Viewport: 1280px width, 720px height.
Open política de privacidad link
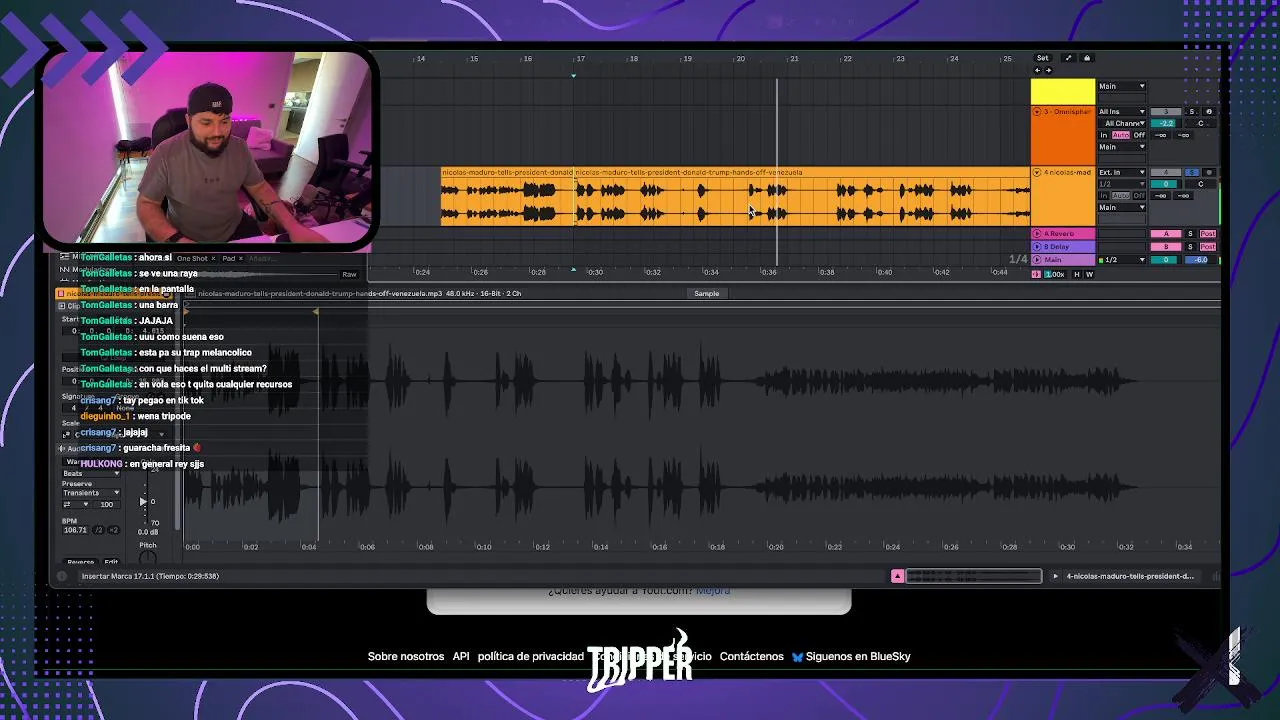tap(530, 656)
